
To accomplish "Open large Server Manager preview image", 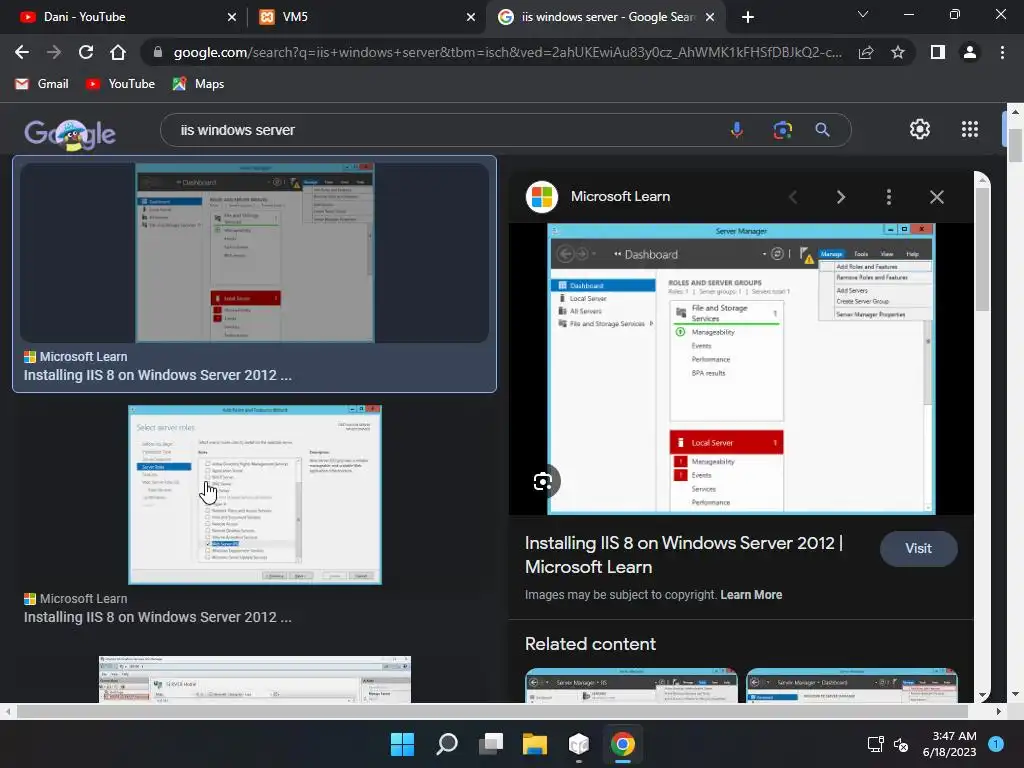I will coord(741,369).
